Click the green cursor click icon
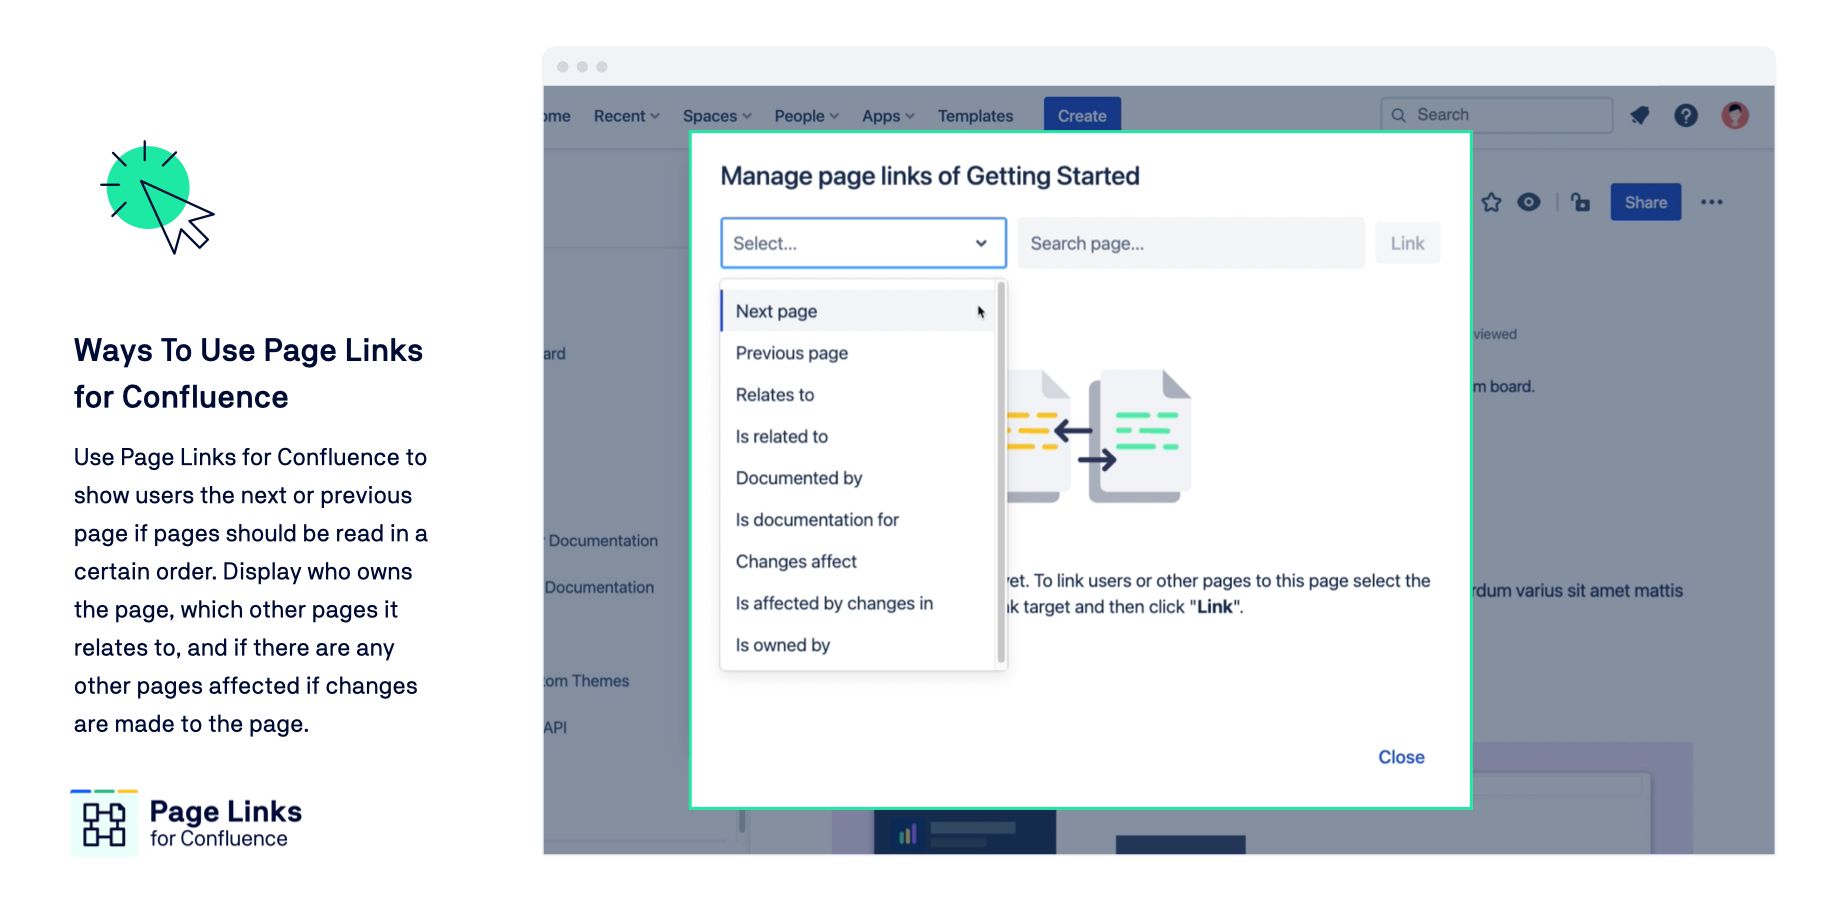Screen dimensions: 1840x900 pyautogui.click(x=158, y=197)
